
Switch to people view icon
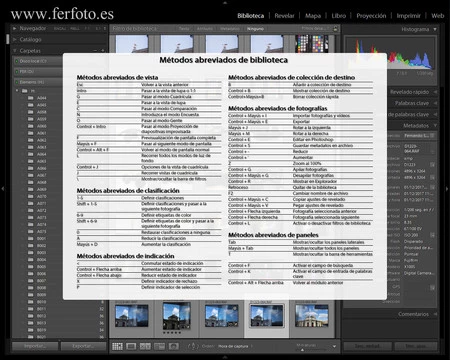coord(173,346)
